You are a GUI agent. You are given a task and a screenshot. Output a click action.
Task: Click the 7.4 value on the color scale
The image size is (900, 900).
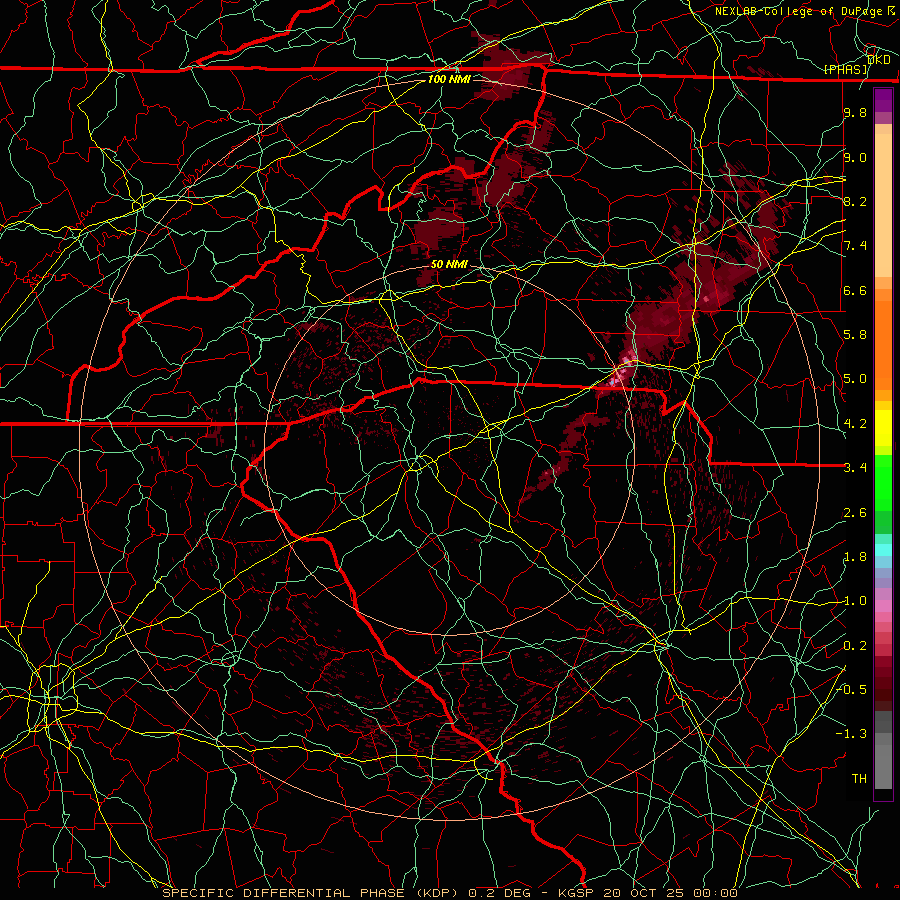(855, 246)
